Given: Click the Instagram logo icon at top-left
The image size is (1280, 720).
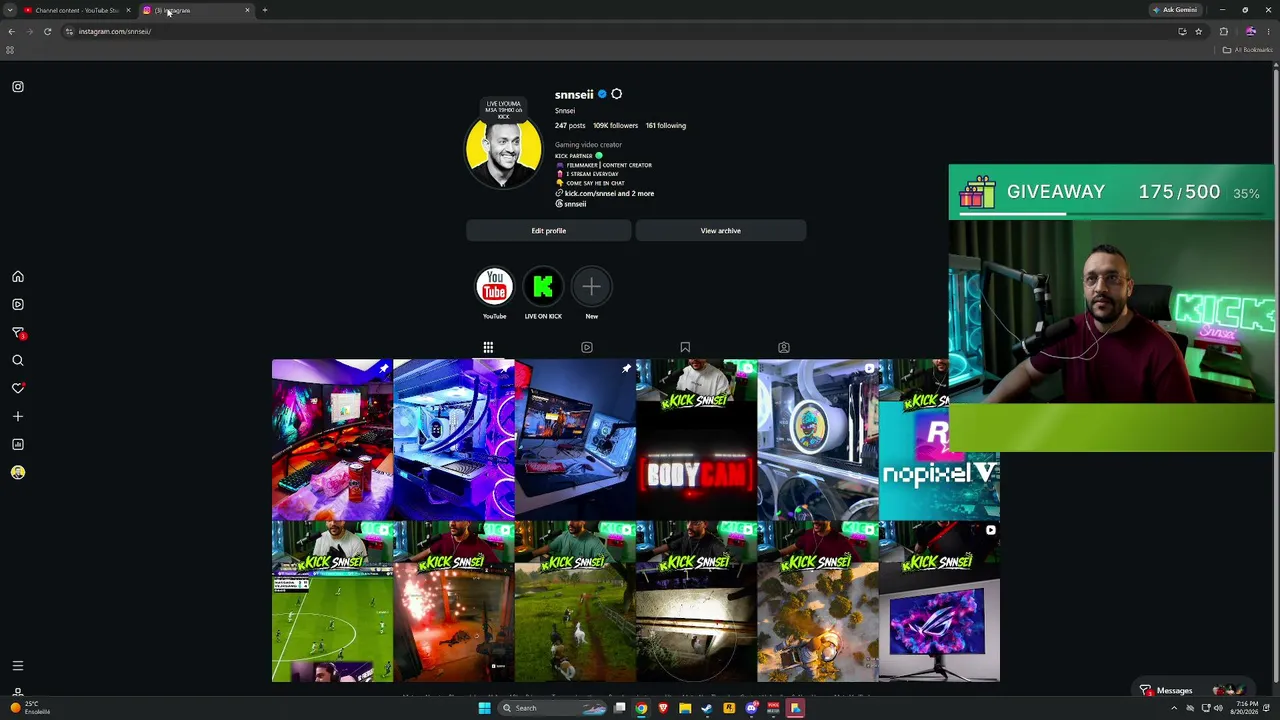Looking at the screenshot, I should pyautogui.click(x=18, y=87).
